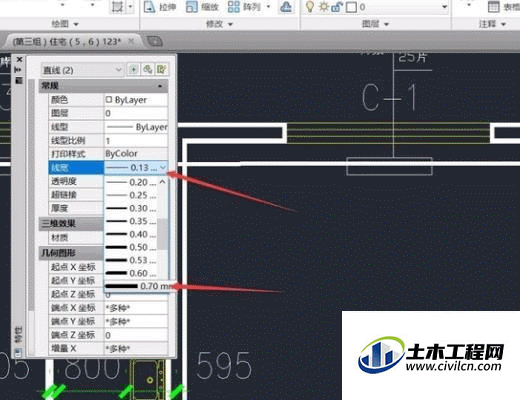
Task: Open the 直线 (2) object type dropdown
Action: point(82,70)
